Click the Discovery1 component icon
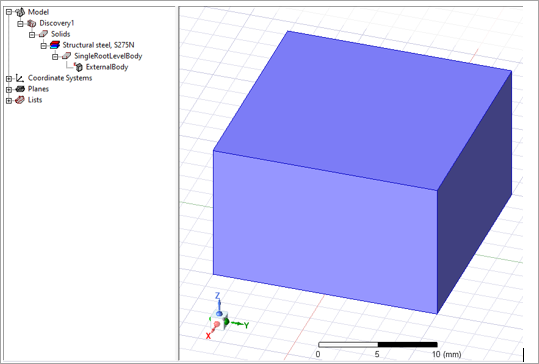 tap(32, 23)
